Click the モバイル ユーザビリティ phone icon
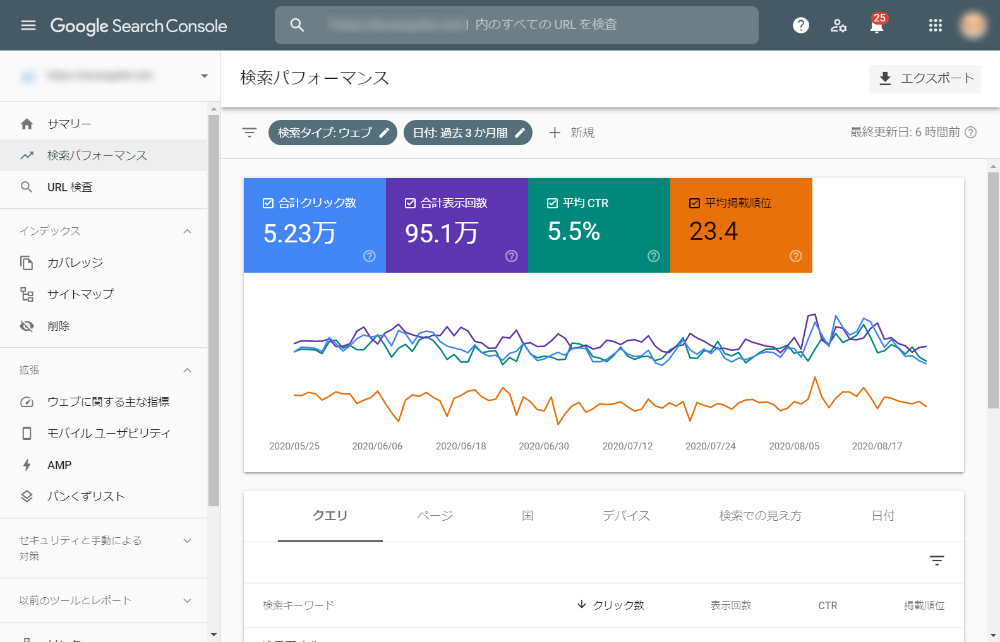This screenshot has width=1000, height=642. 27,434
